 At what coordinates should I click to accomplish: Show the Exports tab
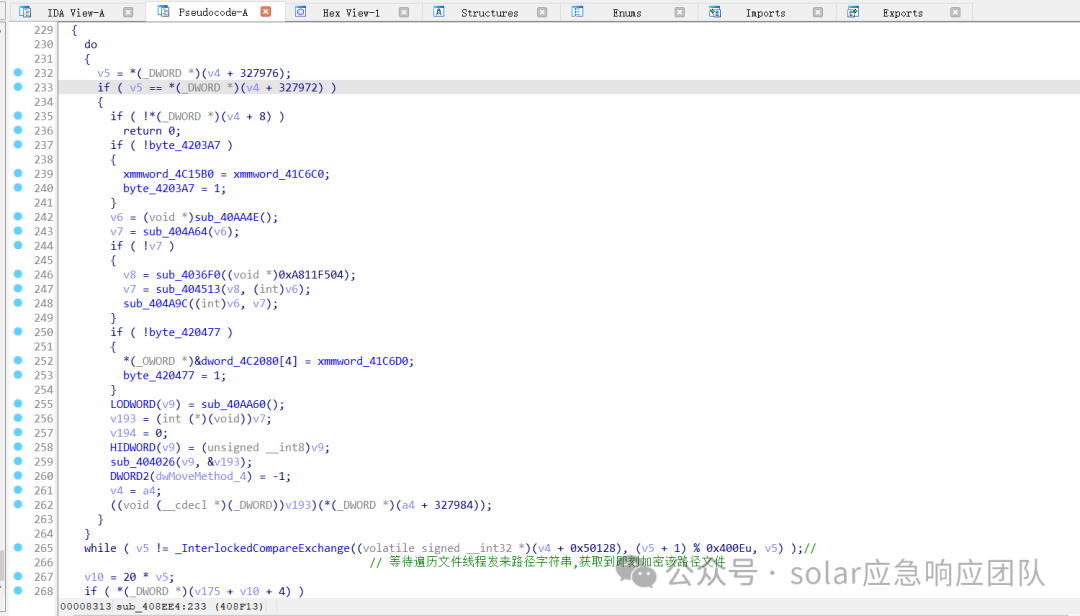(x=903, y=12)
